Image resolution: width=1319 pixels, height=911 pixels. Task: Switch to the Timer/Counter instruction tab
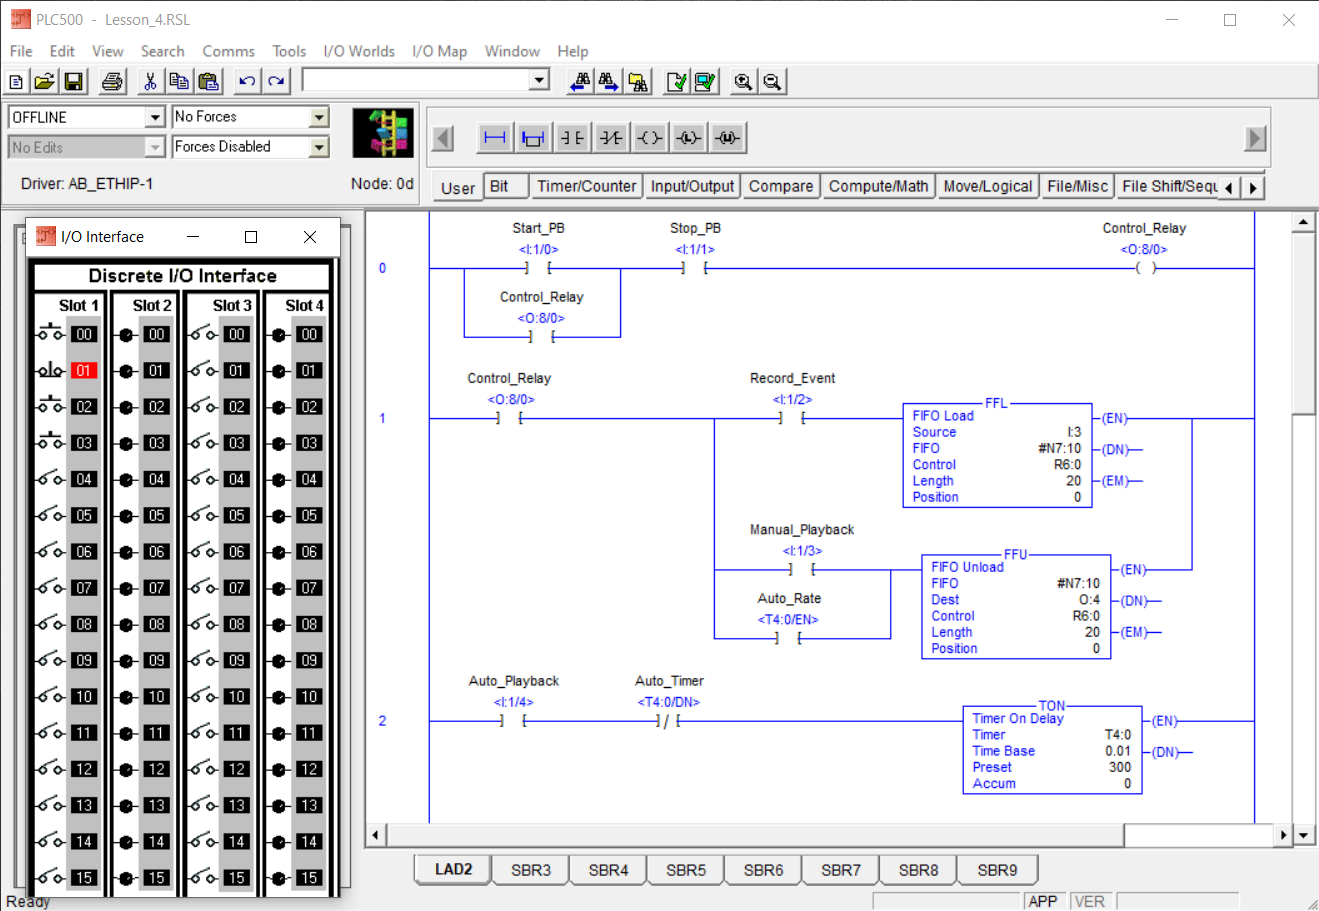coord(586,186)
